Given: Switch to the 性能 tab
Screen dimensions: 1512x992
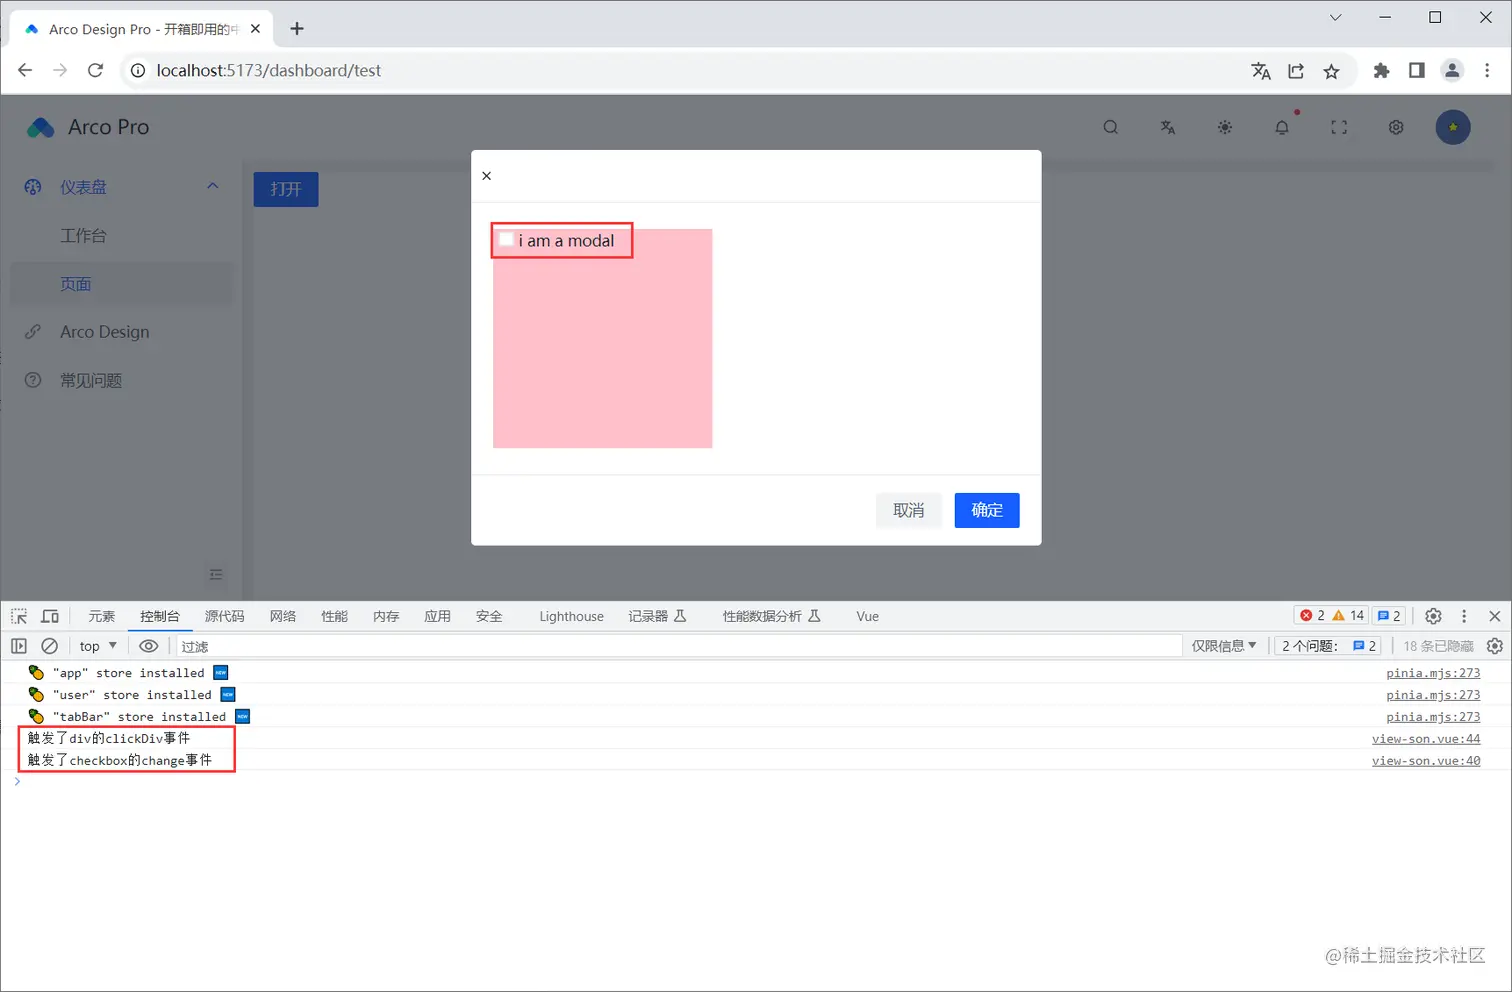Looking at the screenshot, I should pos(334,616).
